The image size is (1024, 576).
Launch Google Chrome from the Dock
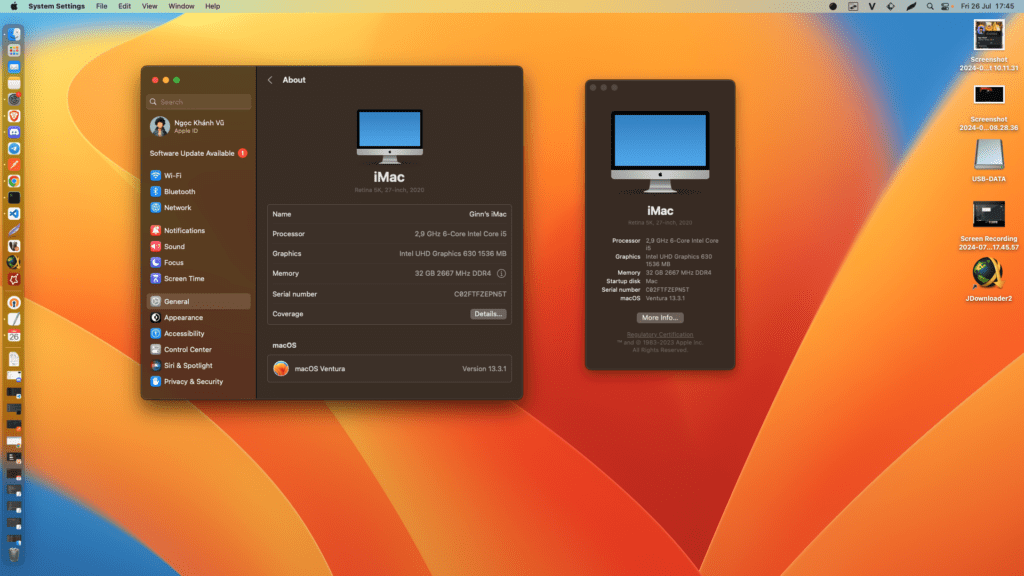14,181
